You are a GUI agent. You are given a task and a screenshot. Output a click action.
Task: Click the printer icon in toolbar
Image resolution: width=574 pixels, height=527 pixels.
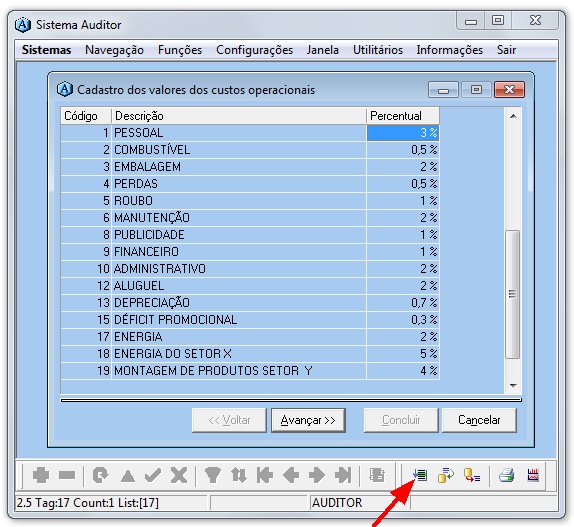click(x=507, y=475)
